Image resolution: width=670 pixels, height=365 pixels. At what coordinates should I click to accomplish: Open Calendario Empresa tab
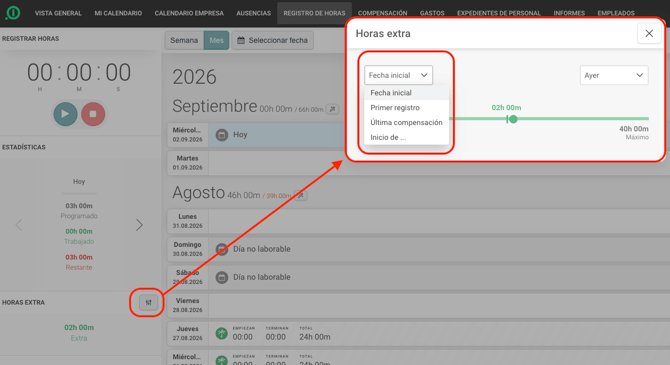189,13
